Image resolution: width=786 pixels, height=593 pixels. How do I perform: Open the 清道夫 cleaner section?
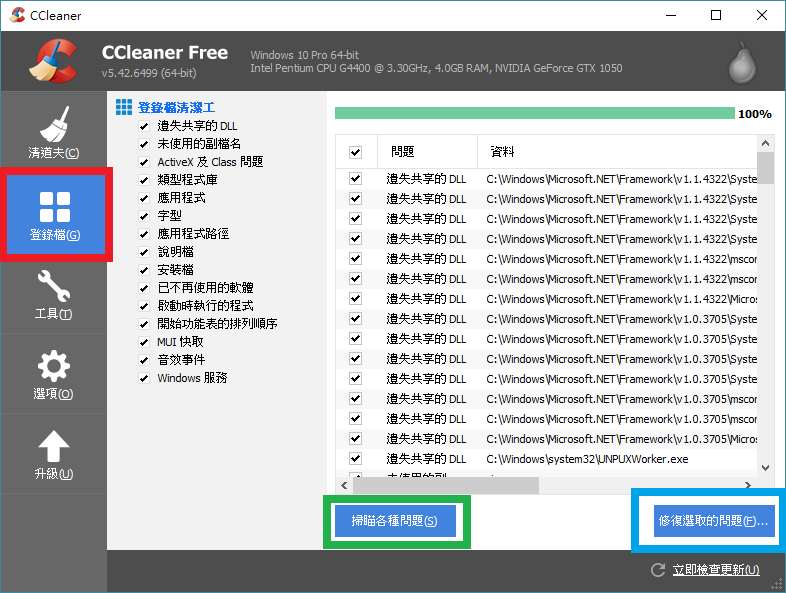click(x=54, y=133)
